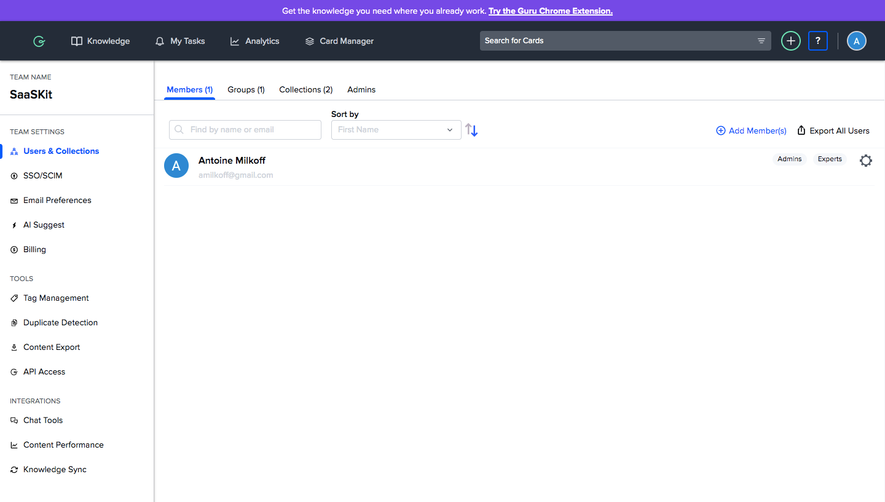Viewport: 885px width, 502px height.
Task: Click the Guru logo icon
Action: coord(39,41)
